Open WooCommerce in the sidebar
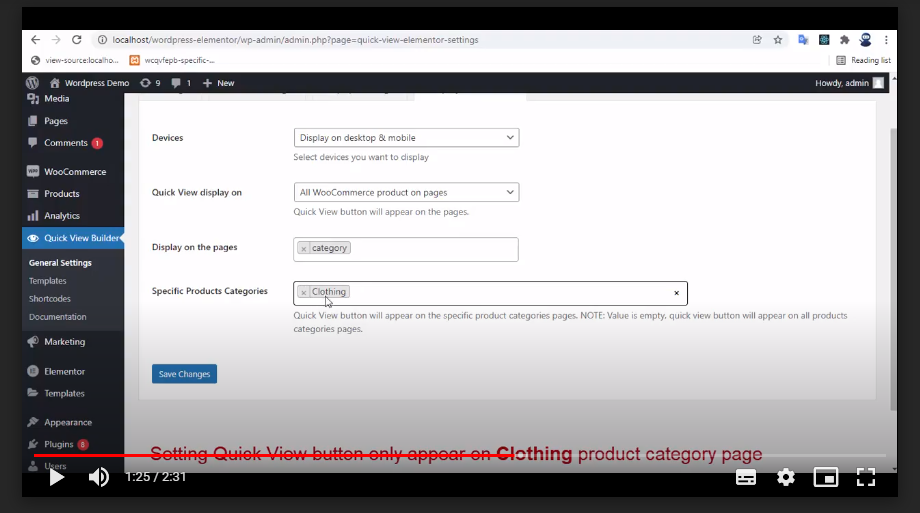 tap(73, 171)
